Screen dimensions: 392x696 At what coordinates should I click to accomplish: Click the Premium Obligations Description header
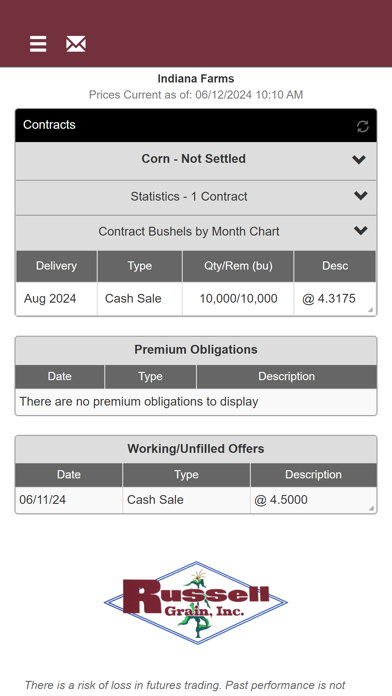286,376
